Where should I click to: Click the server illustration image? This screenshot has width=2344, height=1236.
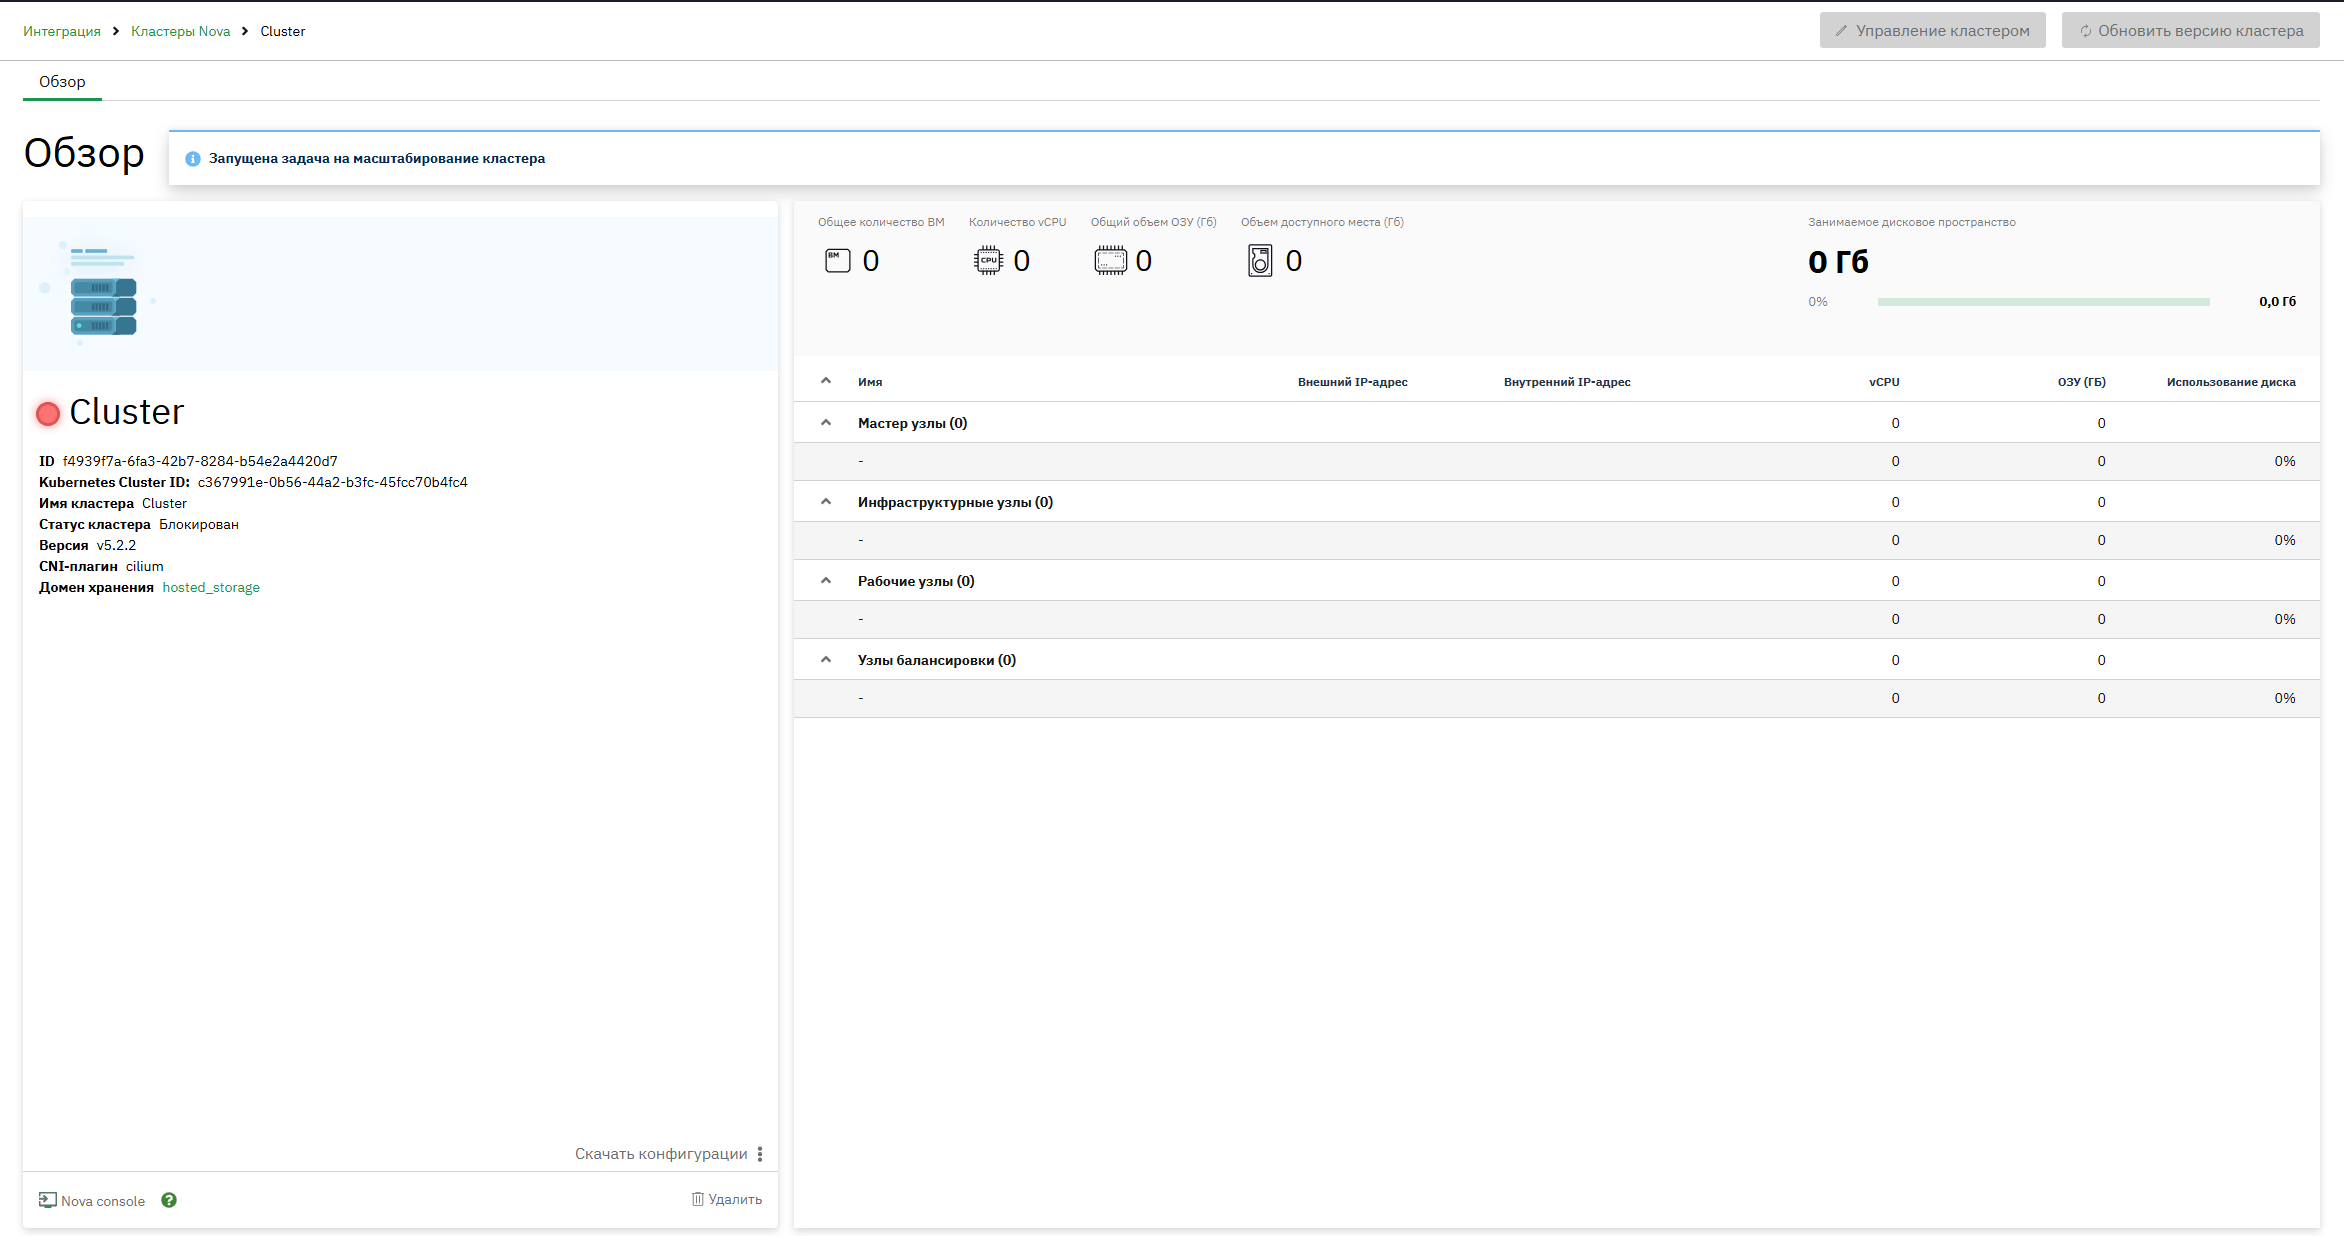[98, 291]
